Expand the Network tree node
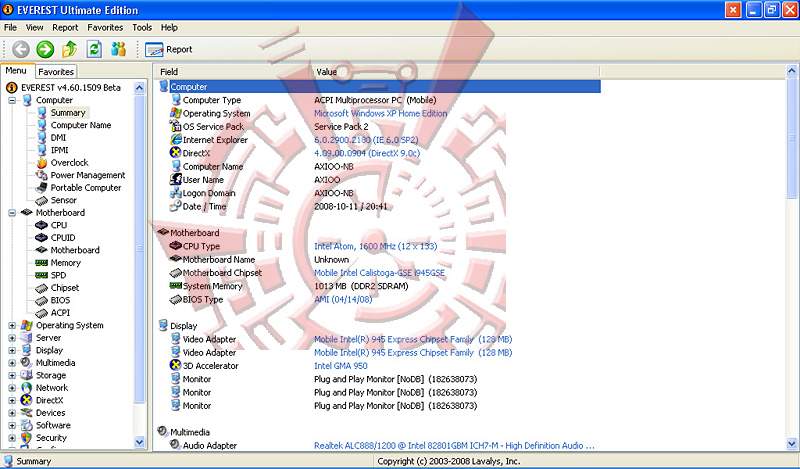Image resolution: width=800 pixels, height=469 pixels. pyautogui.click(x=12, y=388)
